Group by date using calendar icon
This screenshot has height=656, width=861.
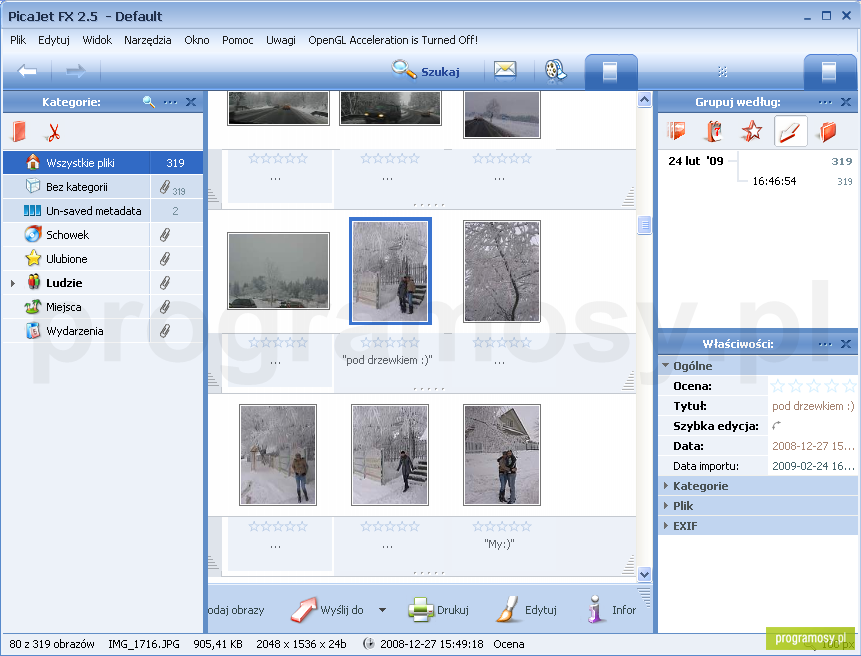pos(714,131)
